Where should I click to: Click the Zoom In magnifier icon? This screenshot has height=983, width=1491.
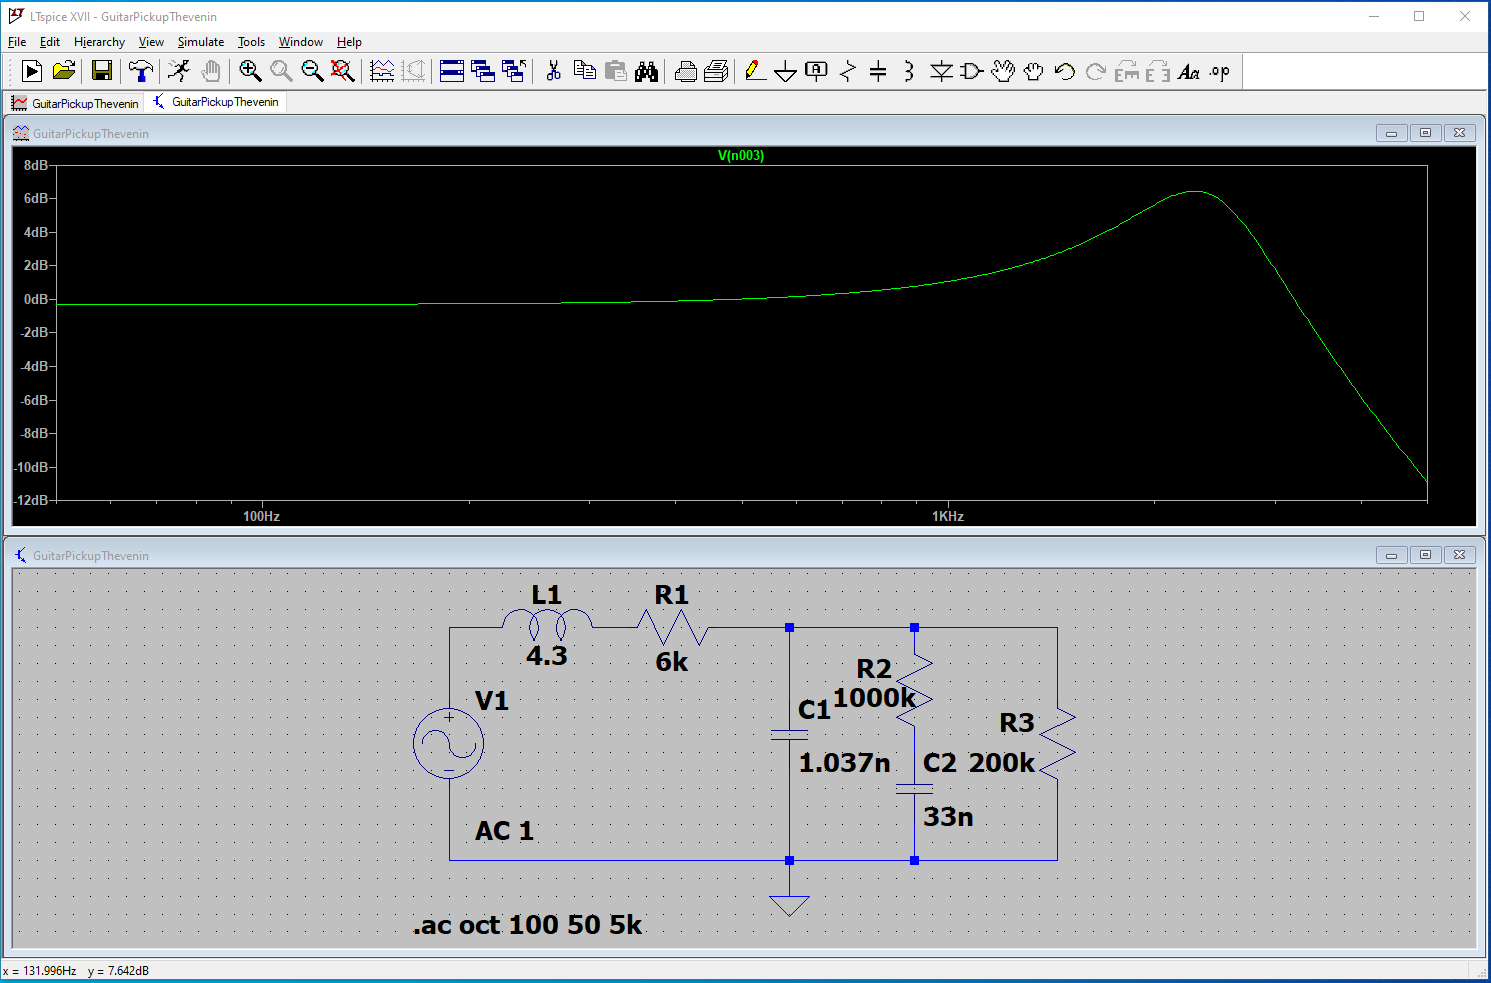(250, 71)
